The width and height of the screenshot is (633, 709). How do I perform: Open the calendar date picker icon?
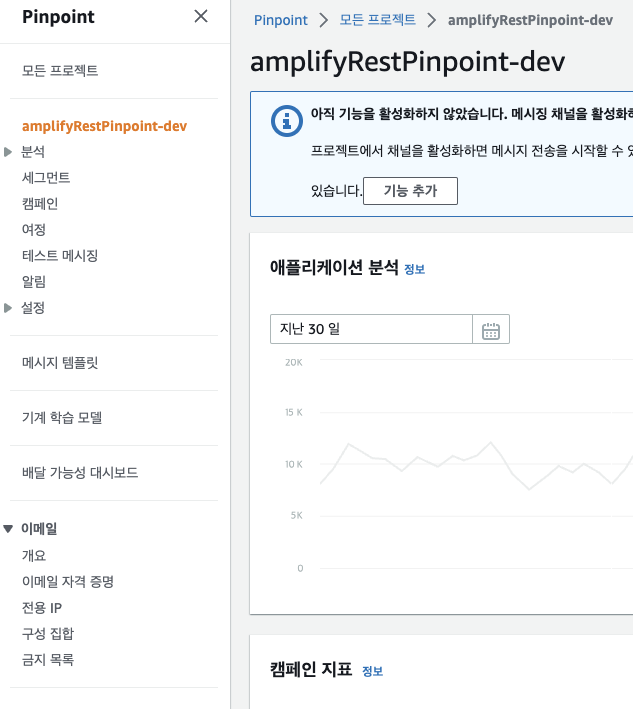point(491,329)
